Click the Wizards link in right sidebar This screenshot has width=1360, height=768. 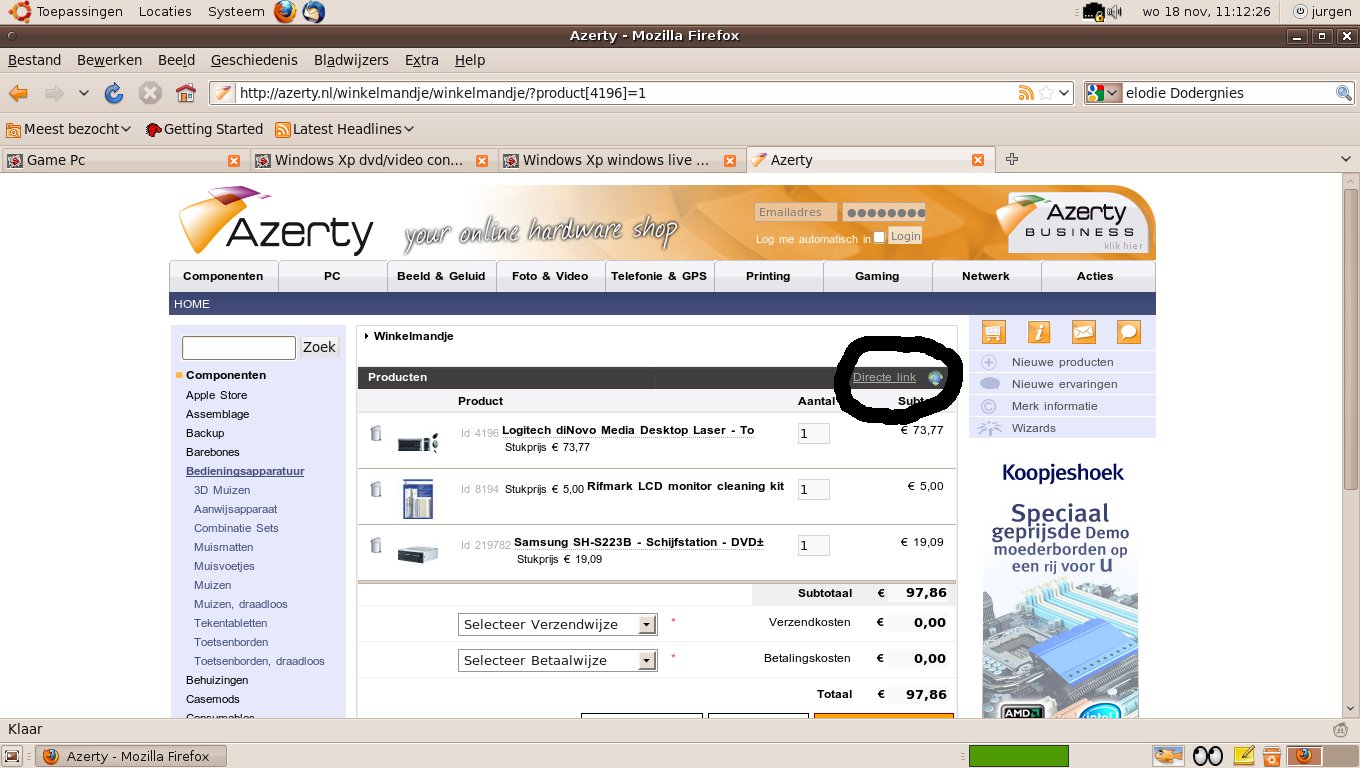(1033, 428)
